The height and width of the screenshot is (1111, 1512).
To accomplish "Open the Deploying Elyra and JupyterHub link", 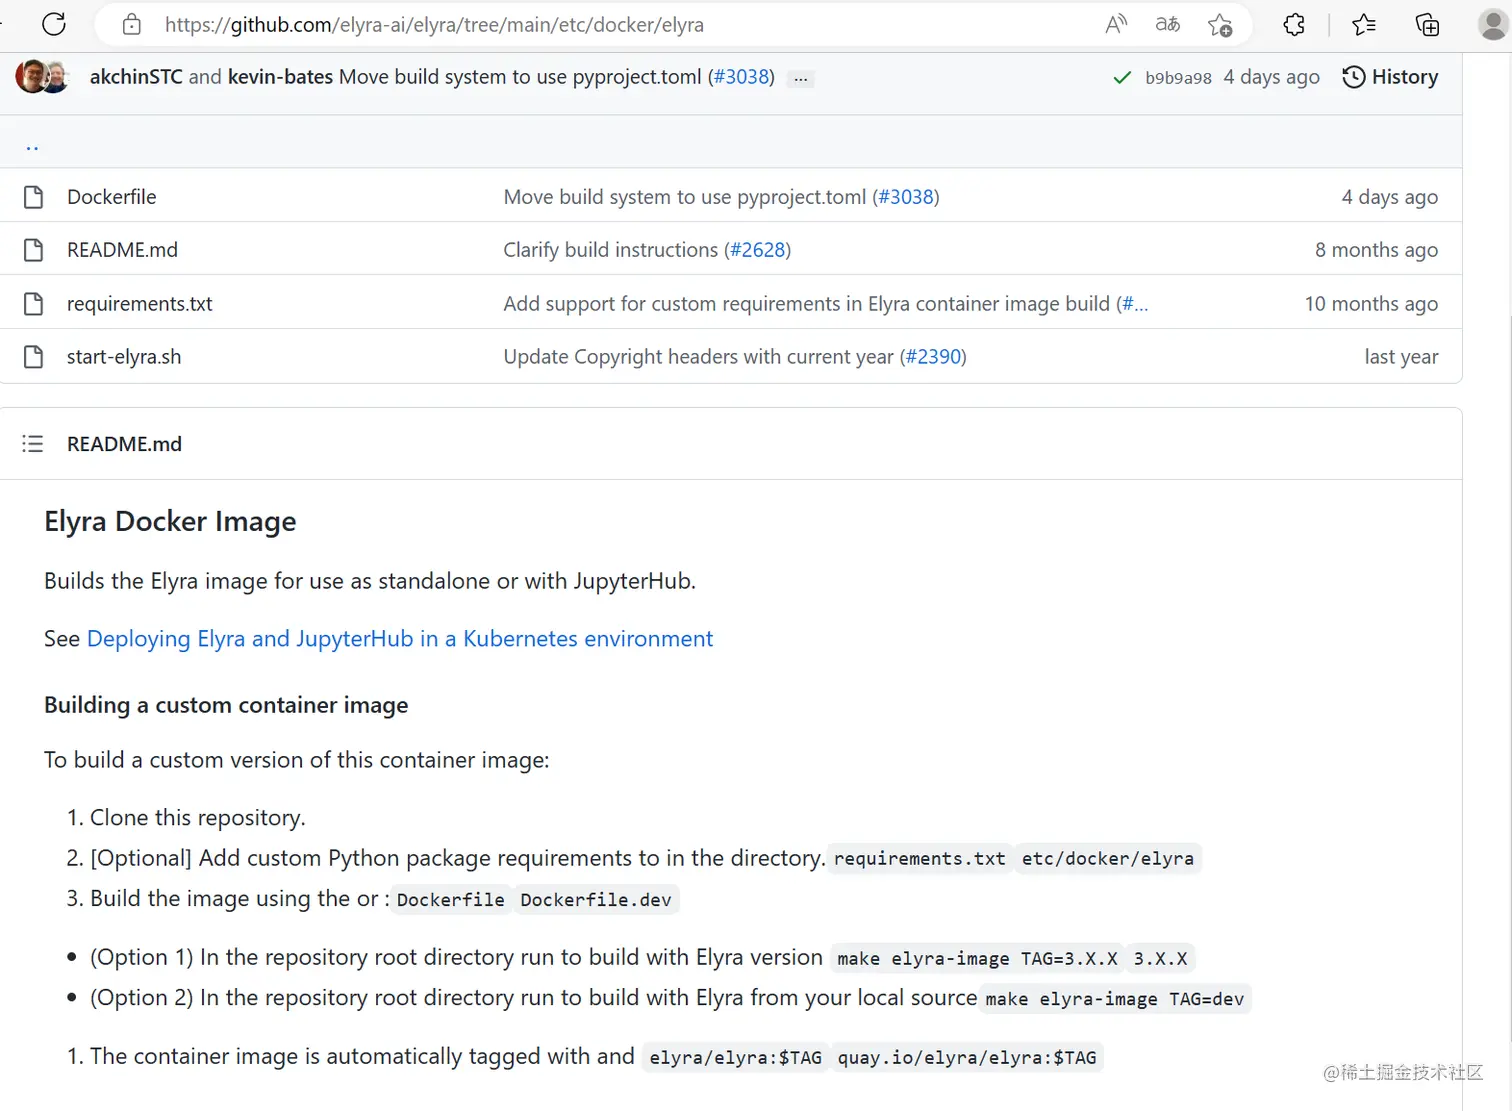I will 400,639.
